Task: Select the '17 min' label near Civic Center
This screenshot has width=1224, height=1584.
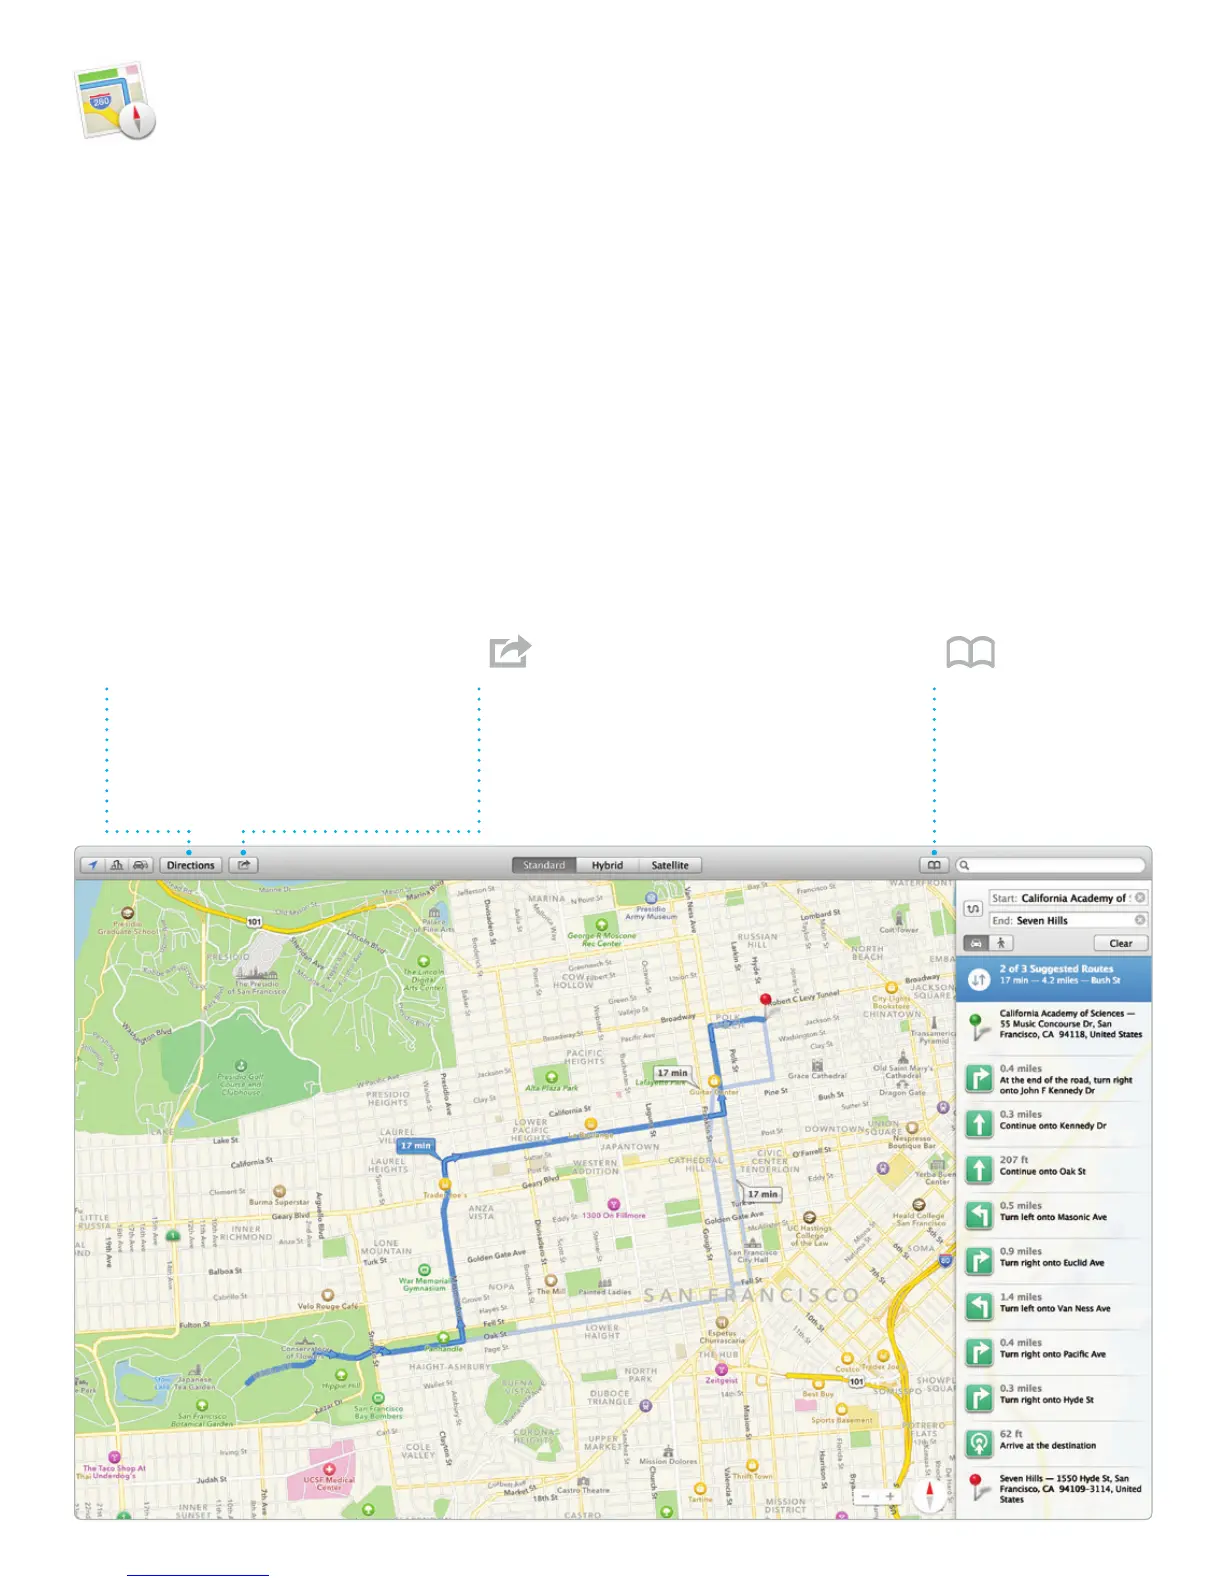Action: [763, 1194]
